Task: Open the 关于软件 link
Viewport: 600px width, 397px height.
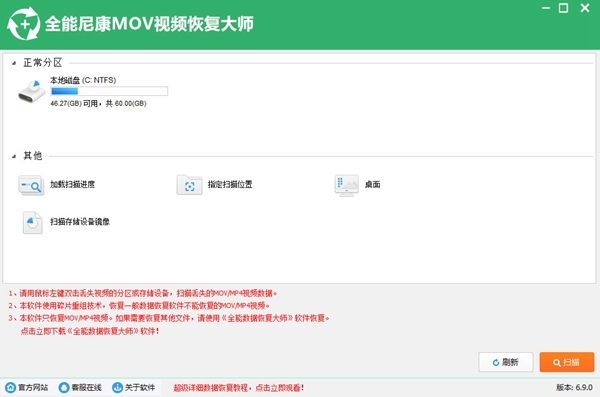Action: (140, 387)
